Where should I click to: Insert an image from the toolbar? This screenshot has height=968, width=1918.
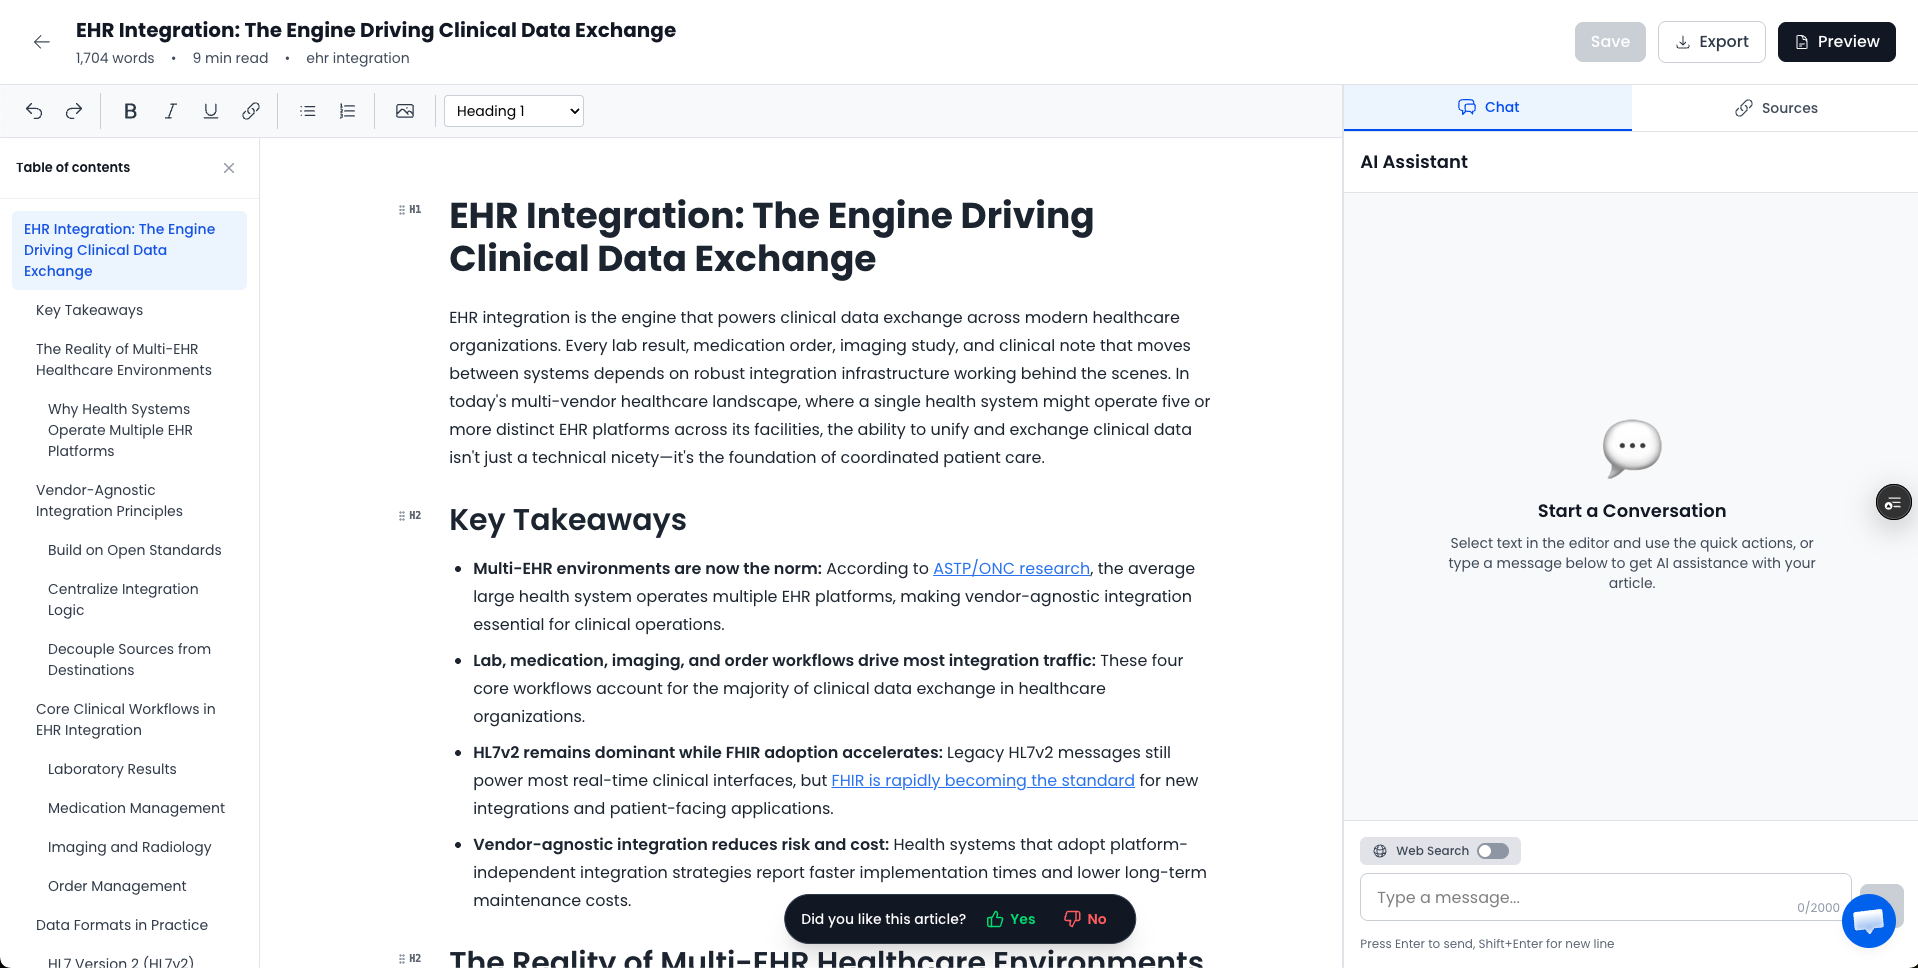[405, 111]
